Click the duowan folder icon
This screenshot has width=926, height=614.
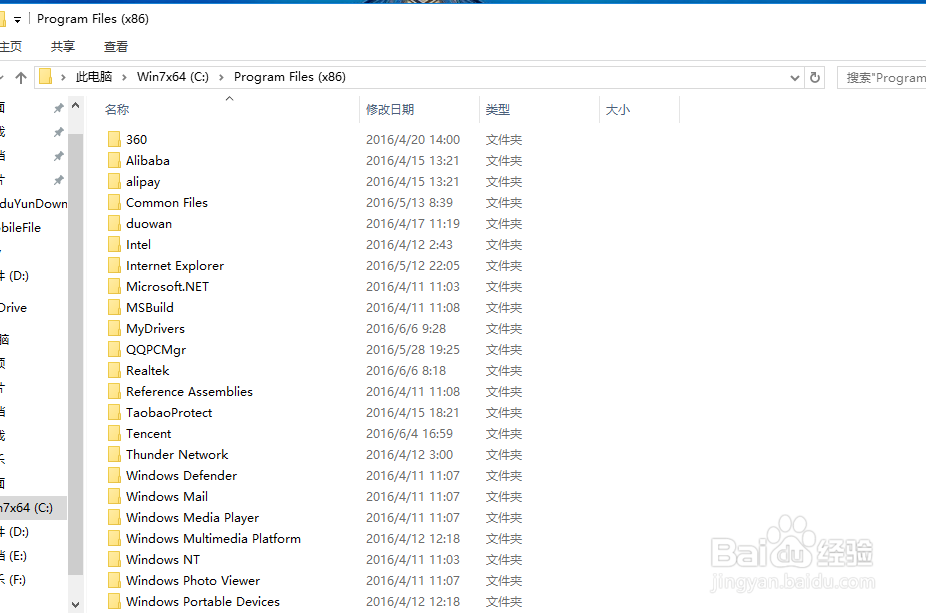(115, 223)
